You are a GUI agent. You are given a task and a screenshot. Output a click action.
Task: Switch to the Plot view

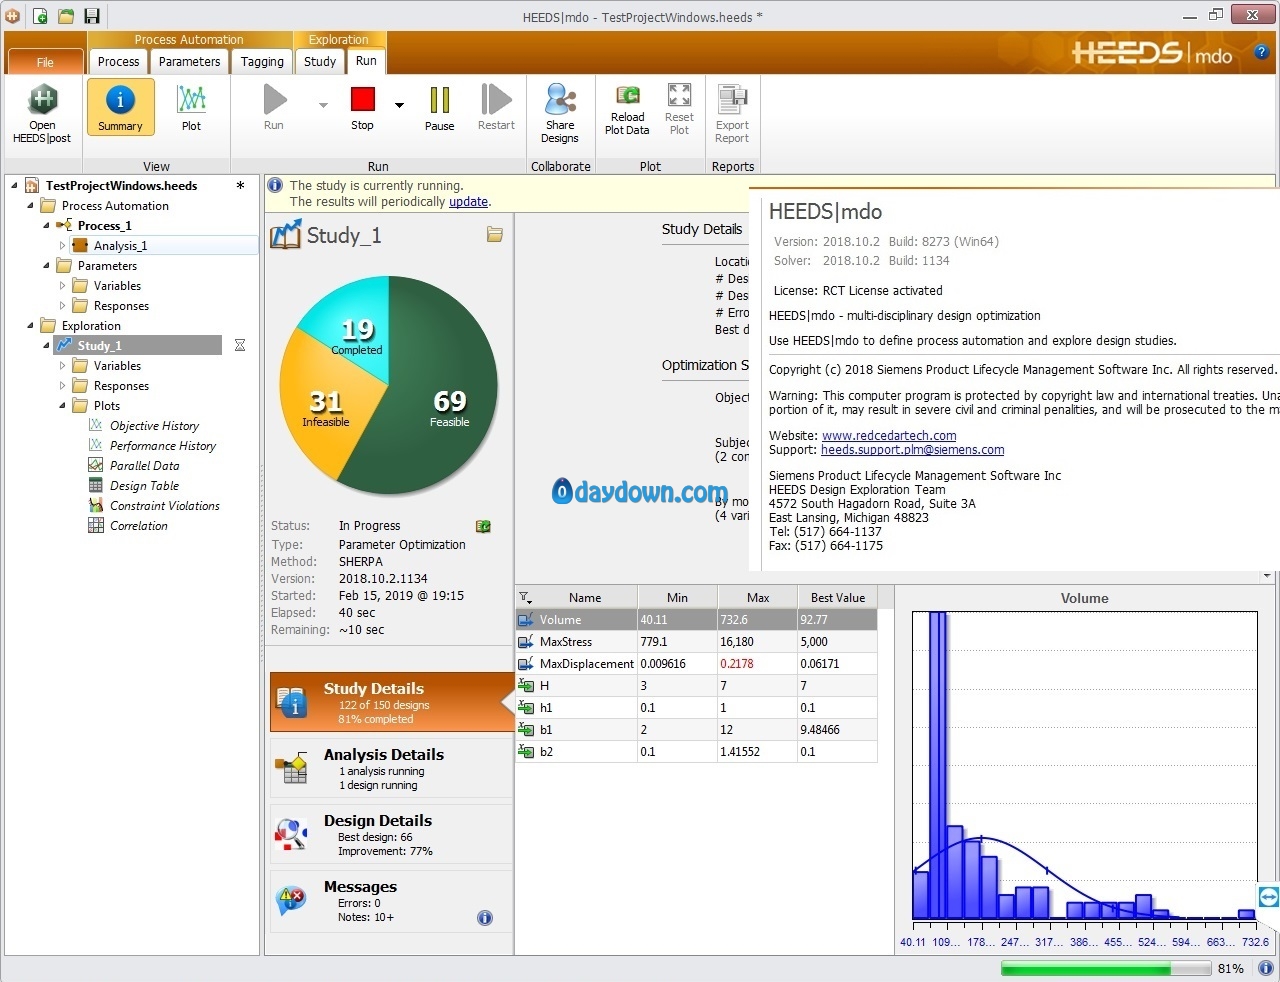click(191, 108)
